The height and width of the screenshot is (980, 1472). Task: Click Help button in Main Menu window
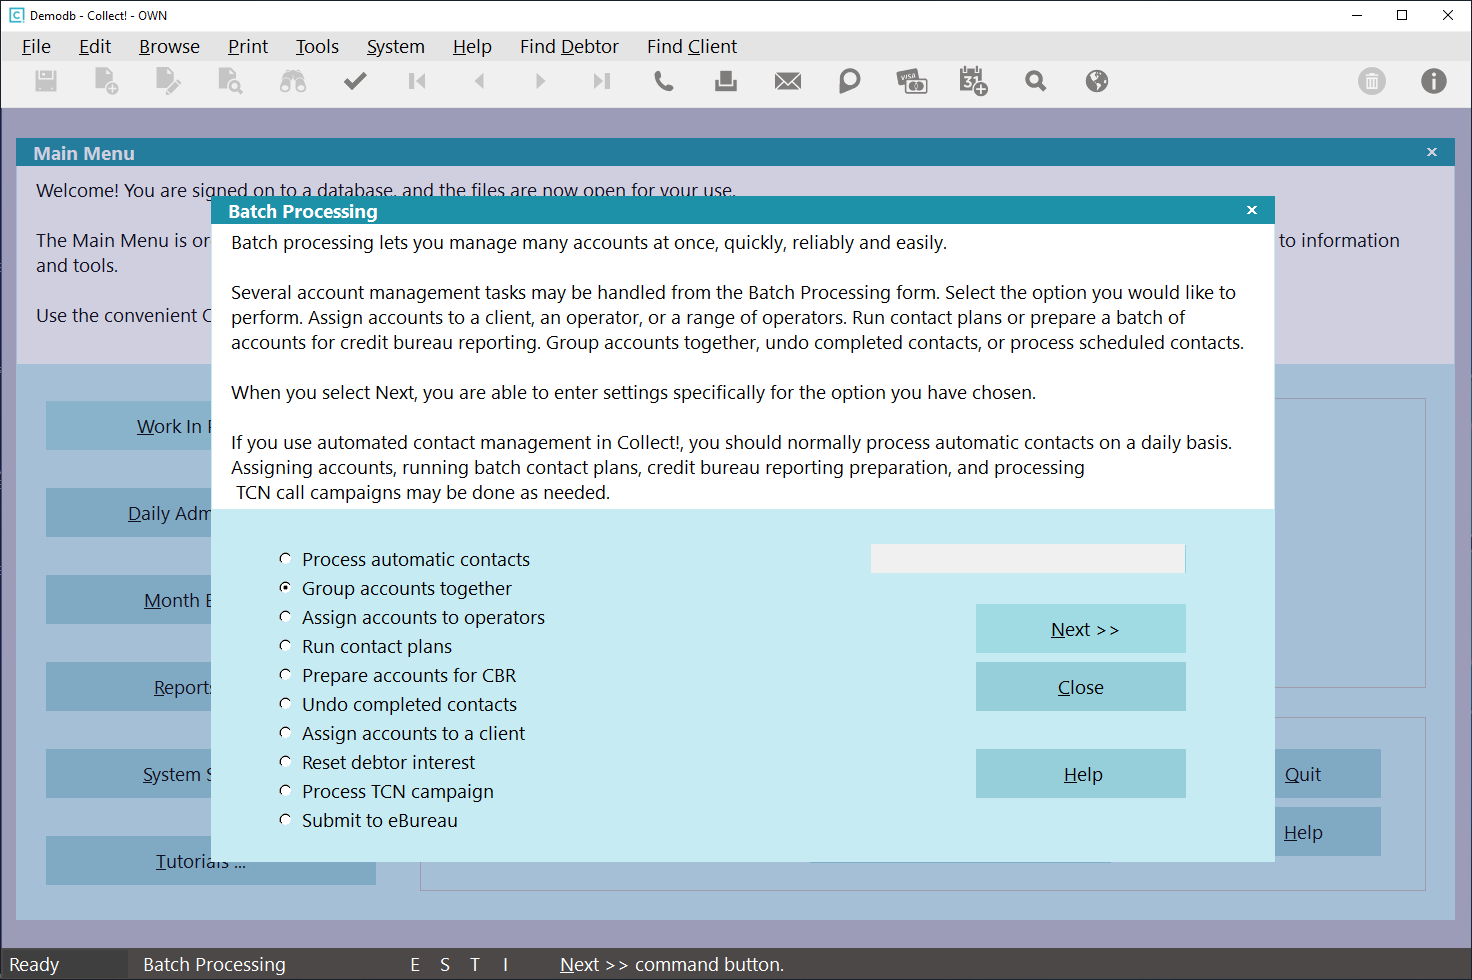coord(1327,832)
